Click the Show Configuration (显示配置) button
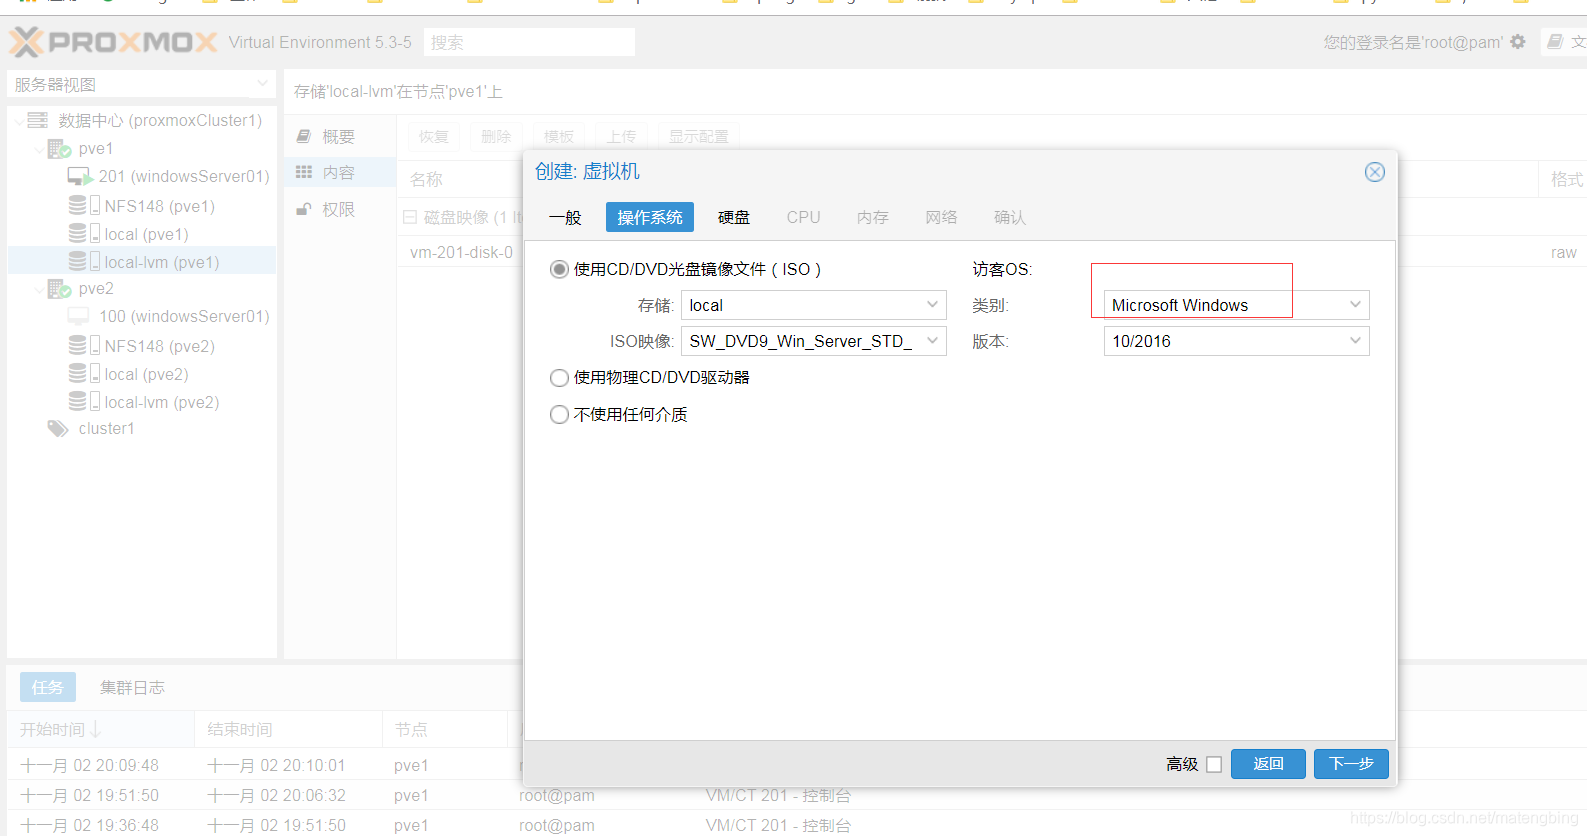 point(698,136)
